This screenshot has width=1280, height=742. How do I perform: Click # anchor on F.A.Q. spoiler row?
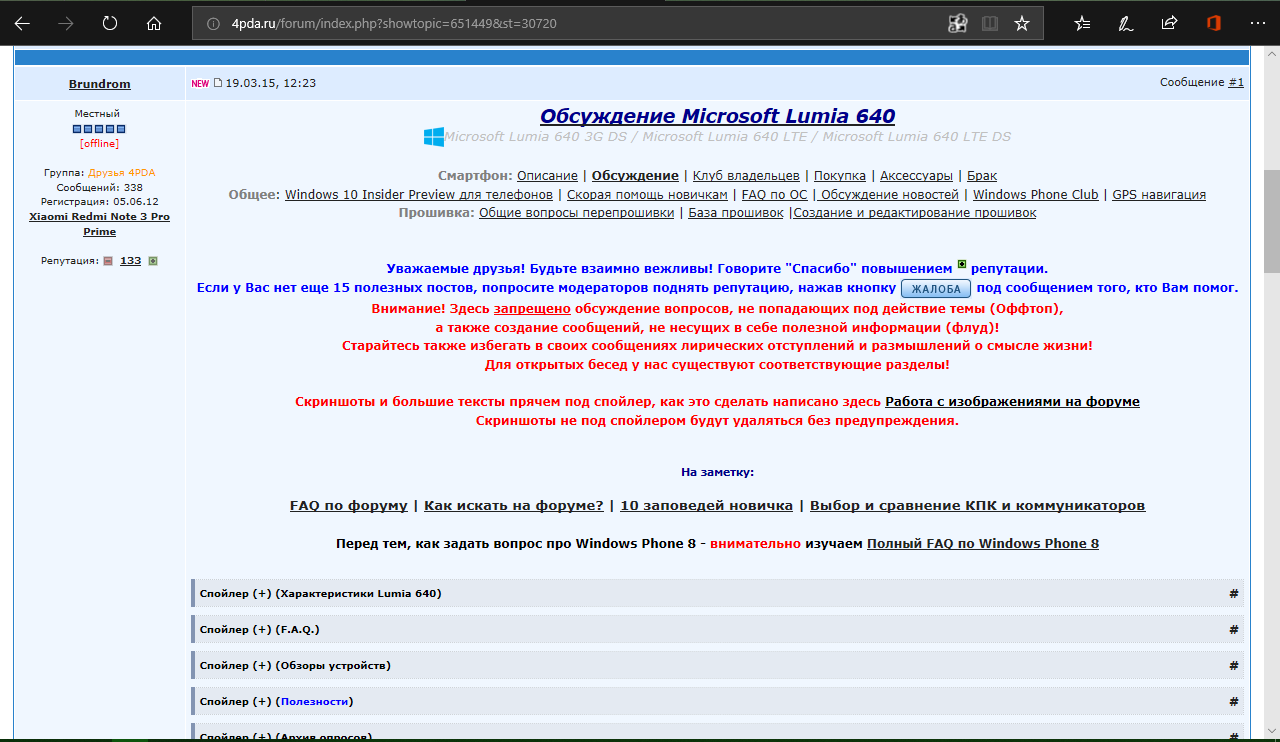click(1234, 629)
